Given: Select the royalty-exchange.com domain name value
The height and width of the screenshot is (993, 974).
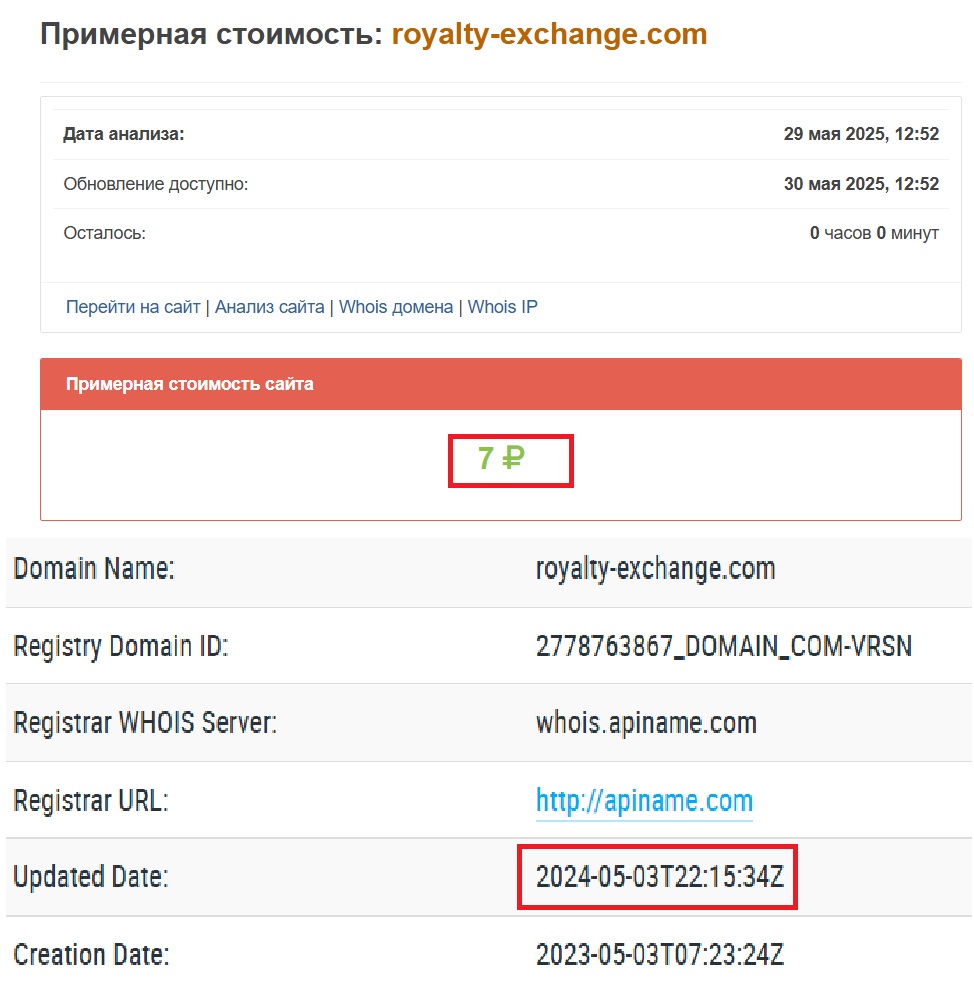Looking at the screenshot, I should click(655, 570).
